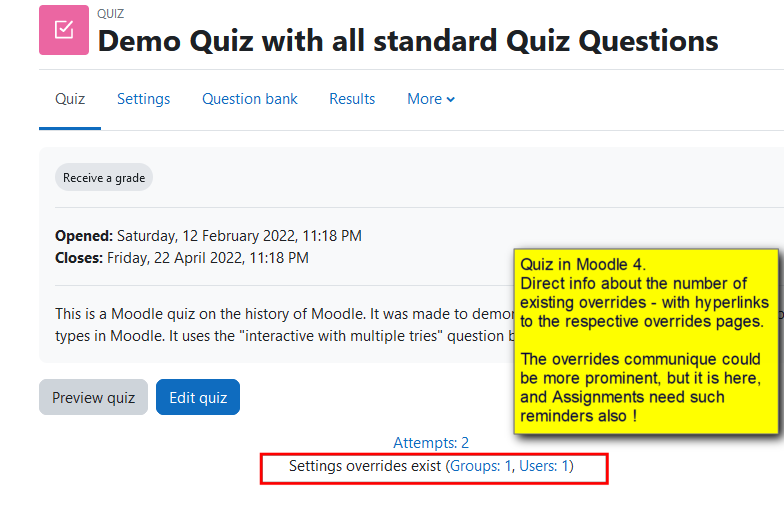Click the Opened date line
Viewport: 784px width, 509px height.
point(208,236)
